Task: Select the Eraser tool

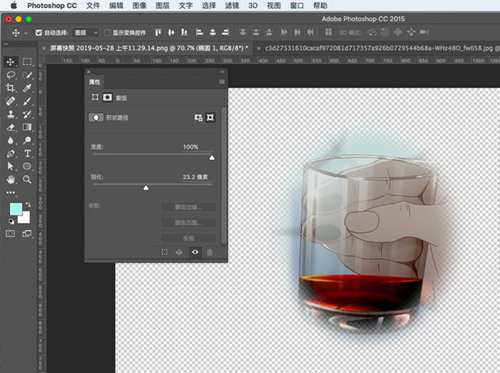Action: point(11,127)
